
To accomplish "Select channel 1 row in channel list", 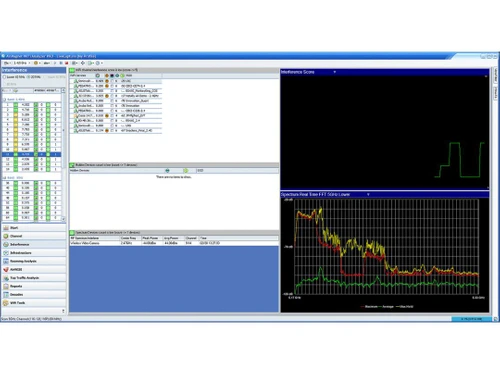I will tap(32, 104).
